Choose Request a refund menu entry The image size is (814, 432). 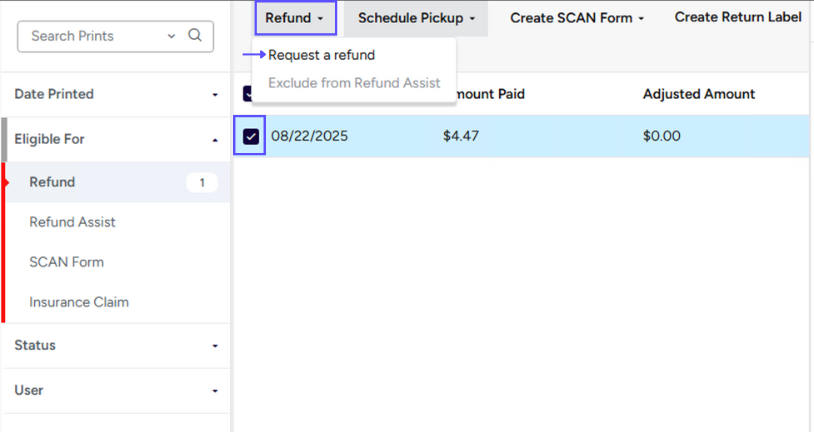click(x=321, y=55)
